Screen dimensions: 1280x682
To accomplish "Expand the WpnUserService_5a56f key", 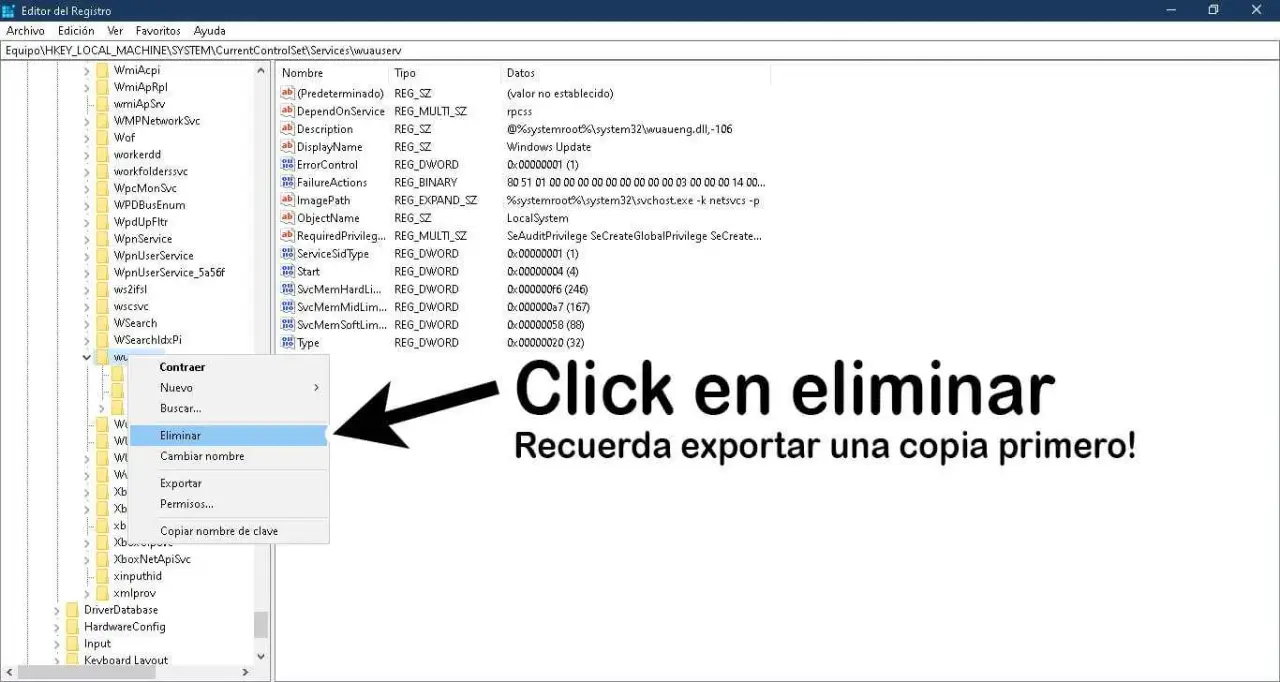I will click(87, 273).
